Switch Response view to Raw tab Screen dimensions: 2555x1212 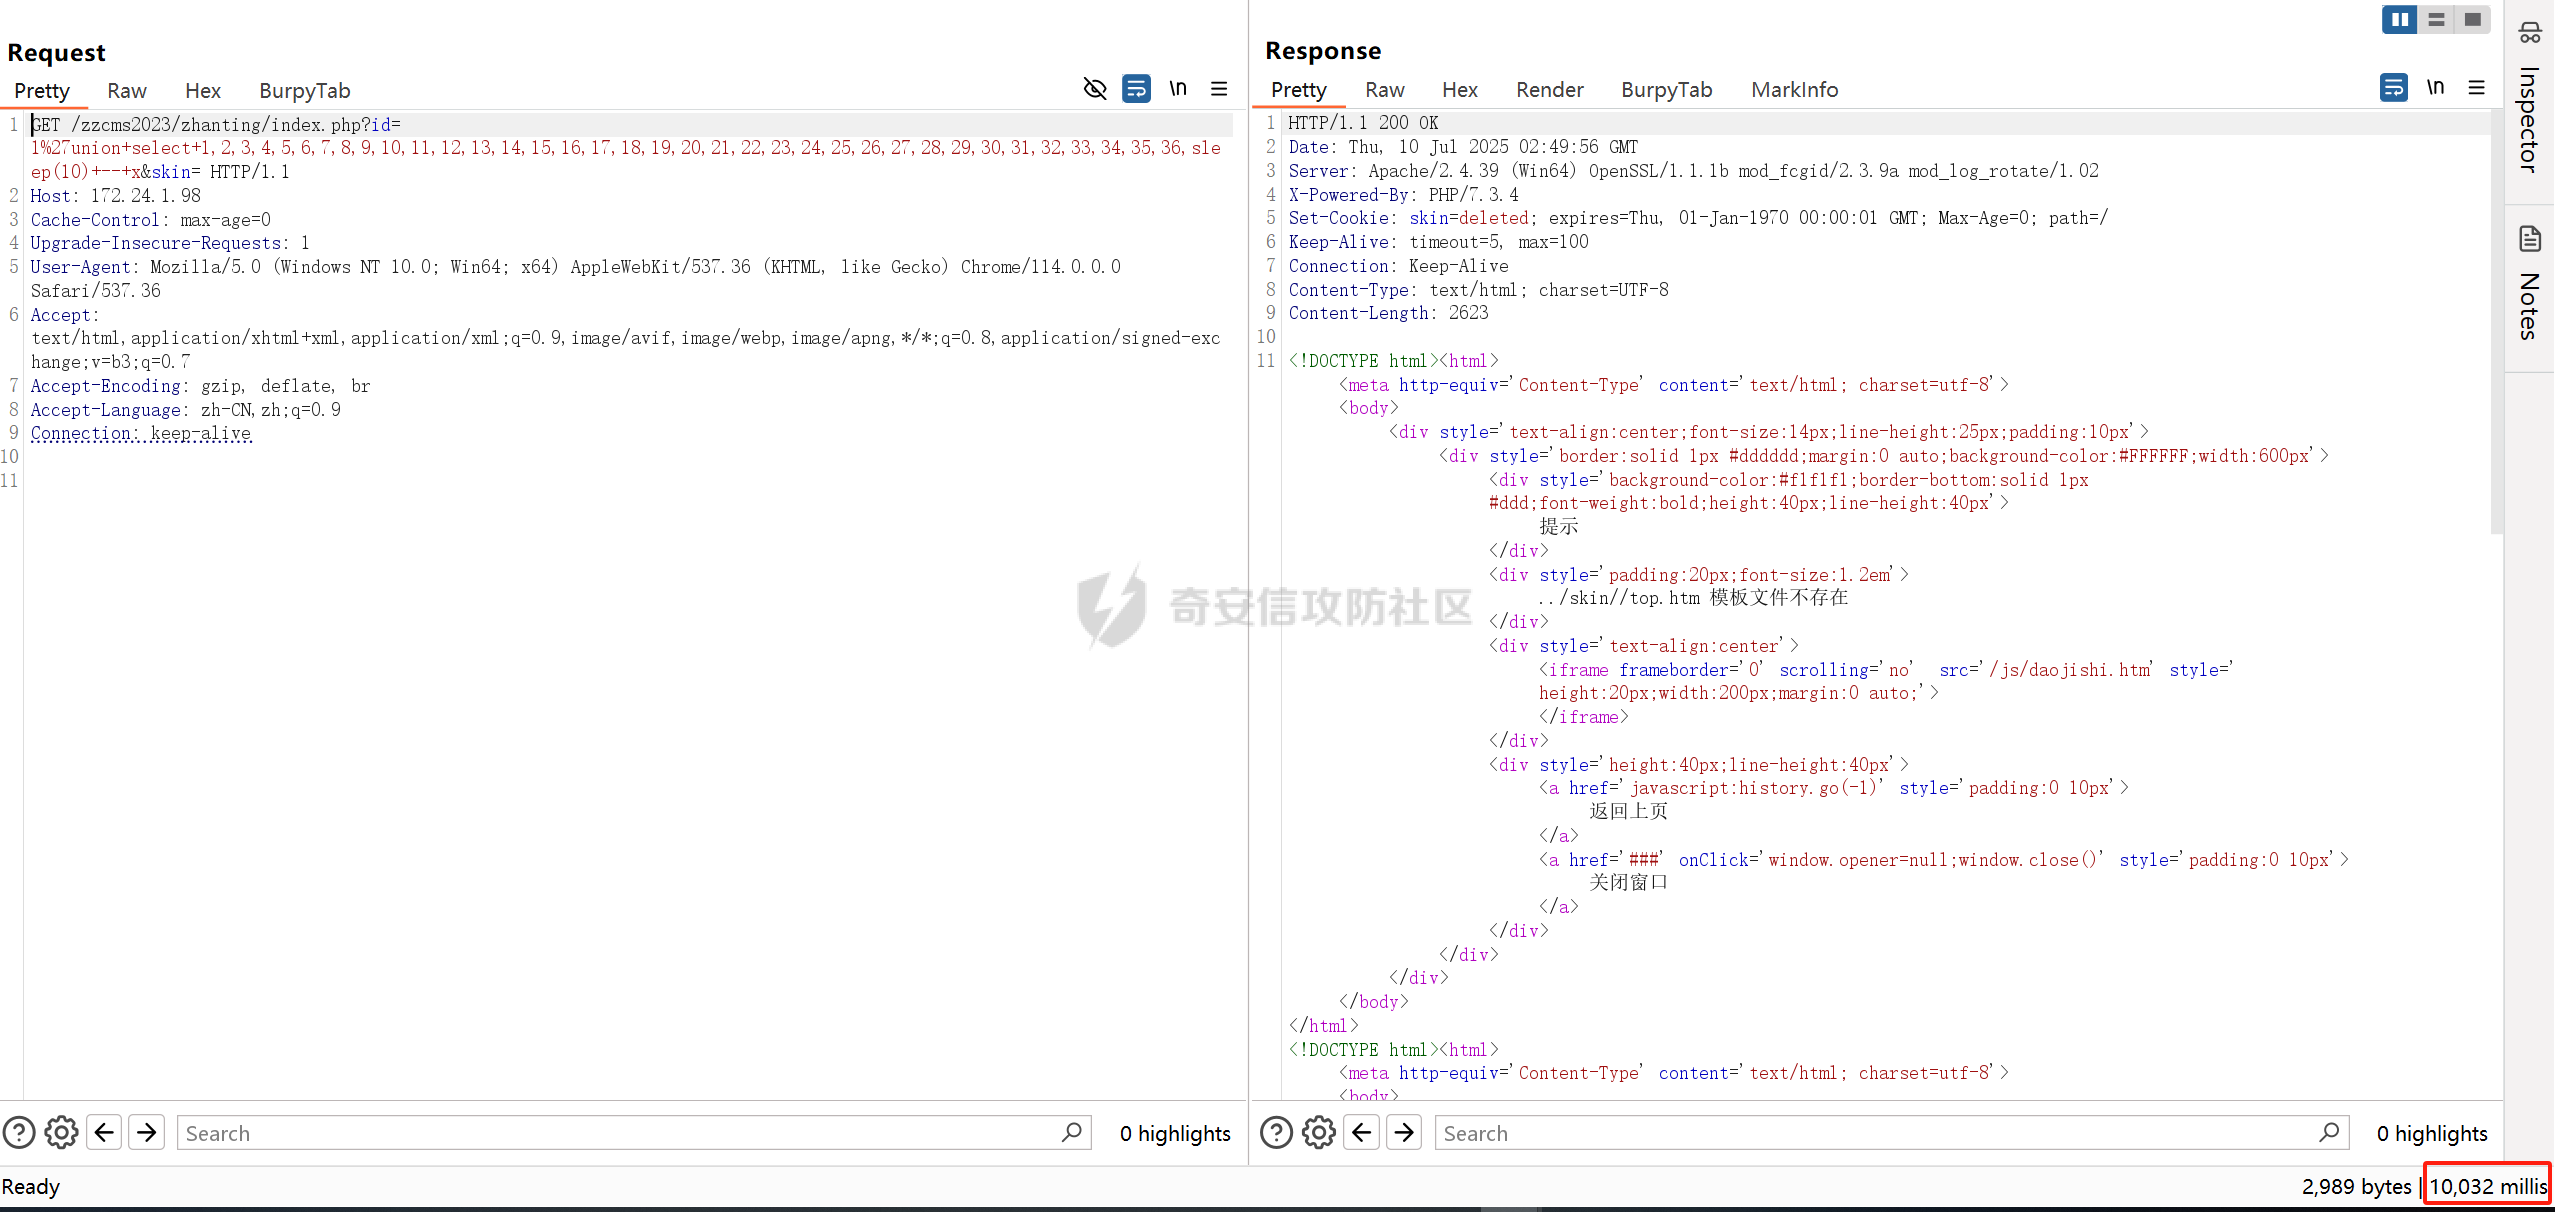point(1385,90)
